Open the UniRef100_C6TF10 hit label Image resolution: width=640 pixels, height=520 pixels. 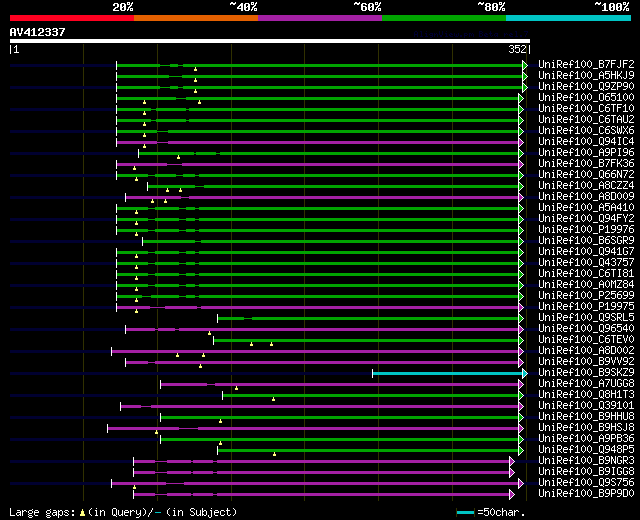[x=586, y=109]
